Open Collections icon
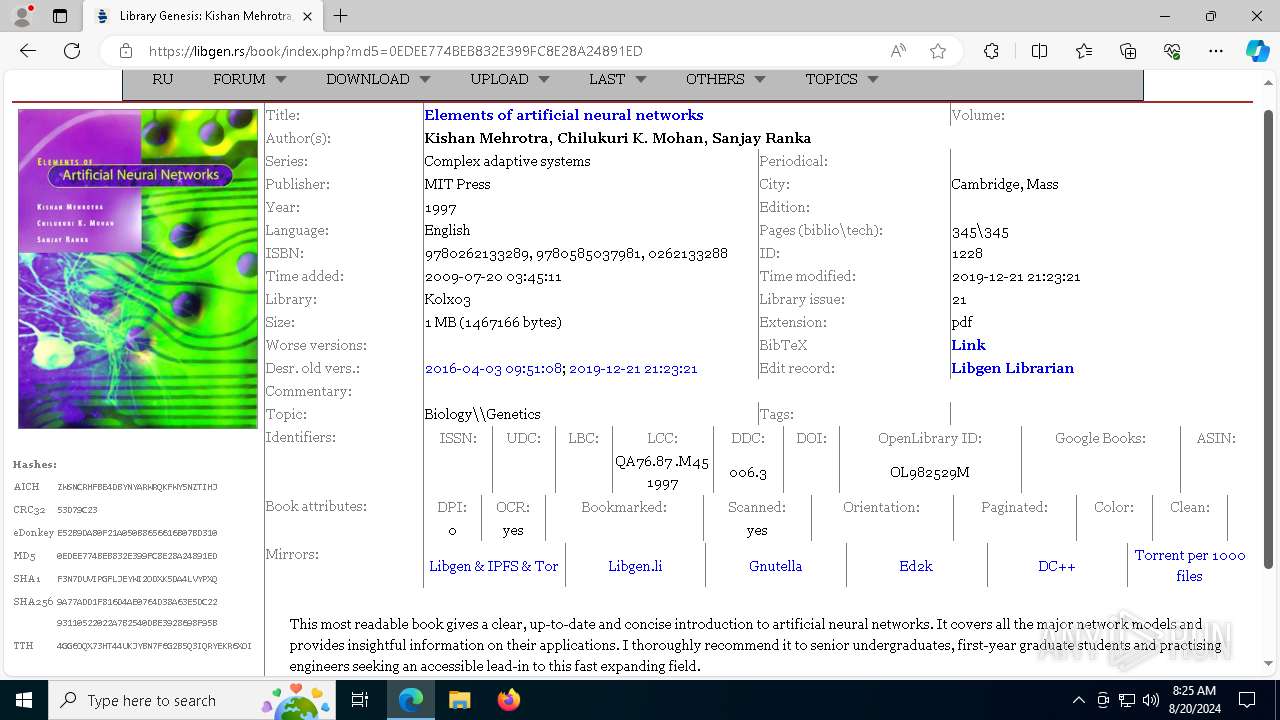 [x=1128, y=51]
